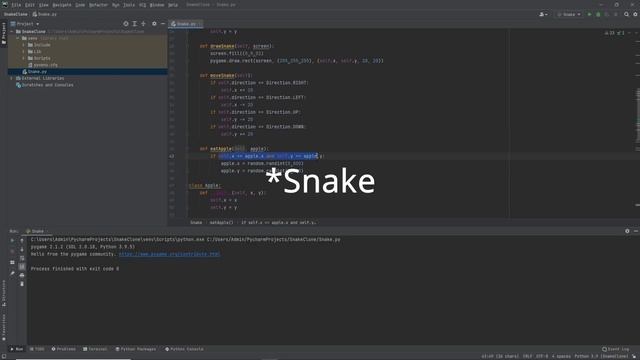This screenshot has height=360, width=640.
Task: Select pyvenv.cfg in project tree
Action: coord(43,65)
